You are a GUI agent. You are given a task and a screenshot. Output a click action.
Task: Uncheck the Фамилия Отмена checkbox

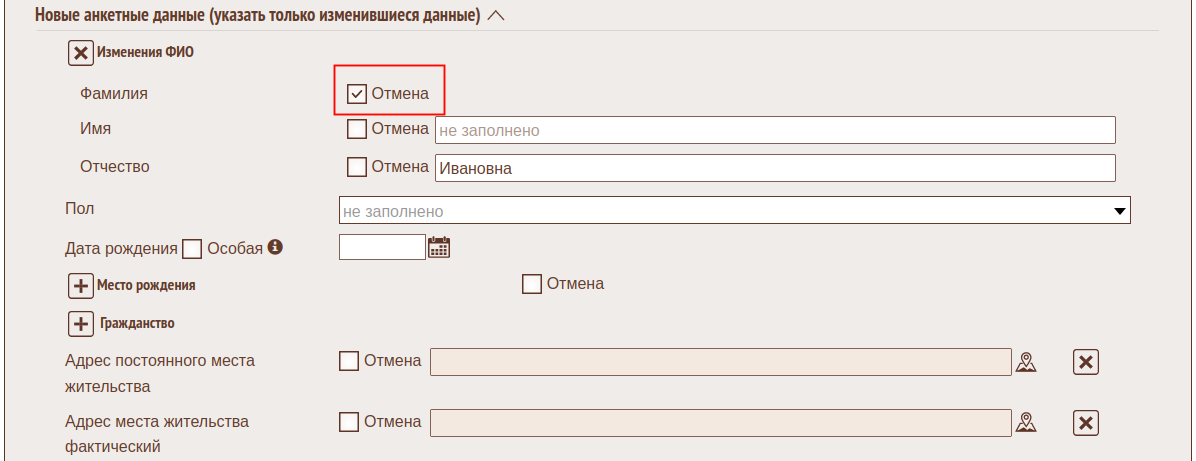[x=356, y=94]
